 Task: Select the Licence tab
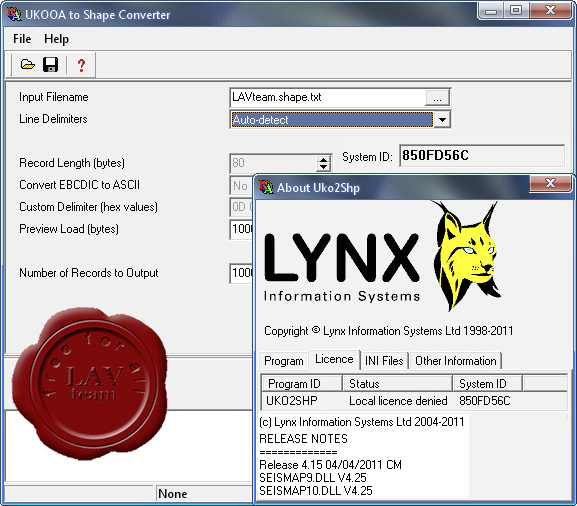(334, 359)
